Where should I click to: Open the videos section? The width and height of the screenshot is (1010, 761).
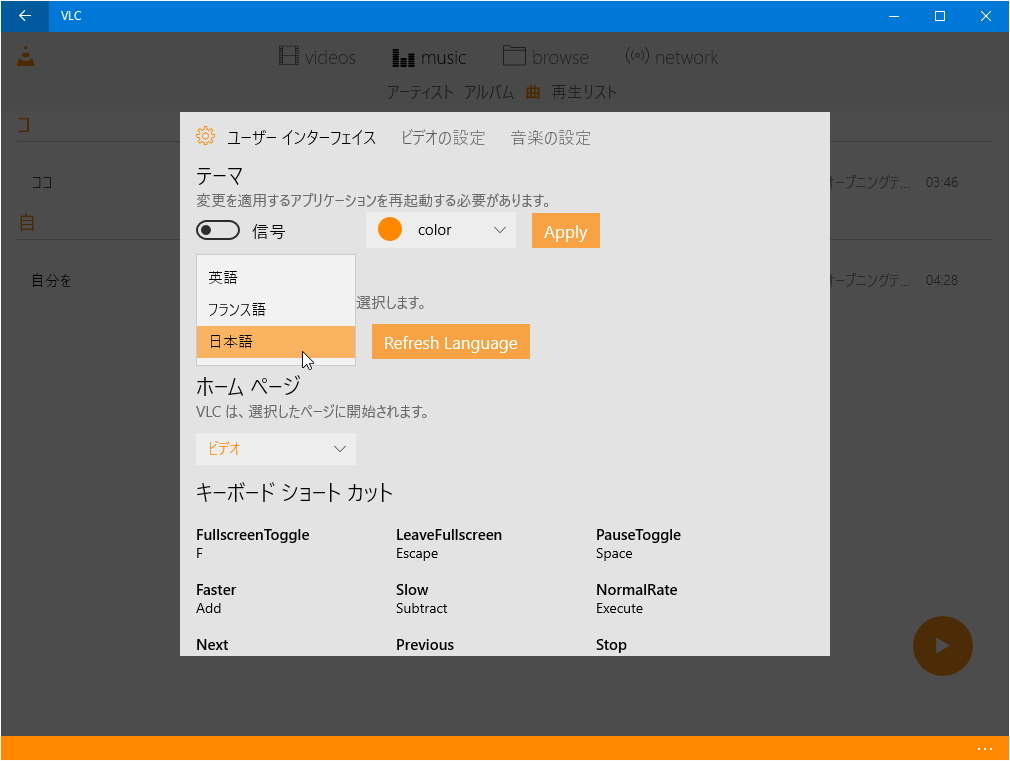(x=318, y=57)
